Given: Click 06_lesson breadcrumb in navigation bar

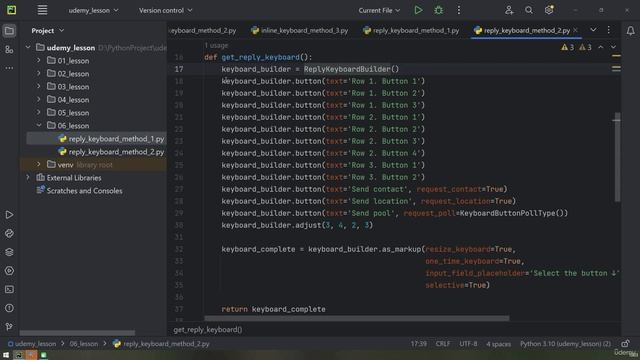Looking at the screenshot, I should point(84,344).
